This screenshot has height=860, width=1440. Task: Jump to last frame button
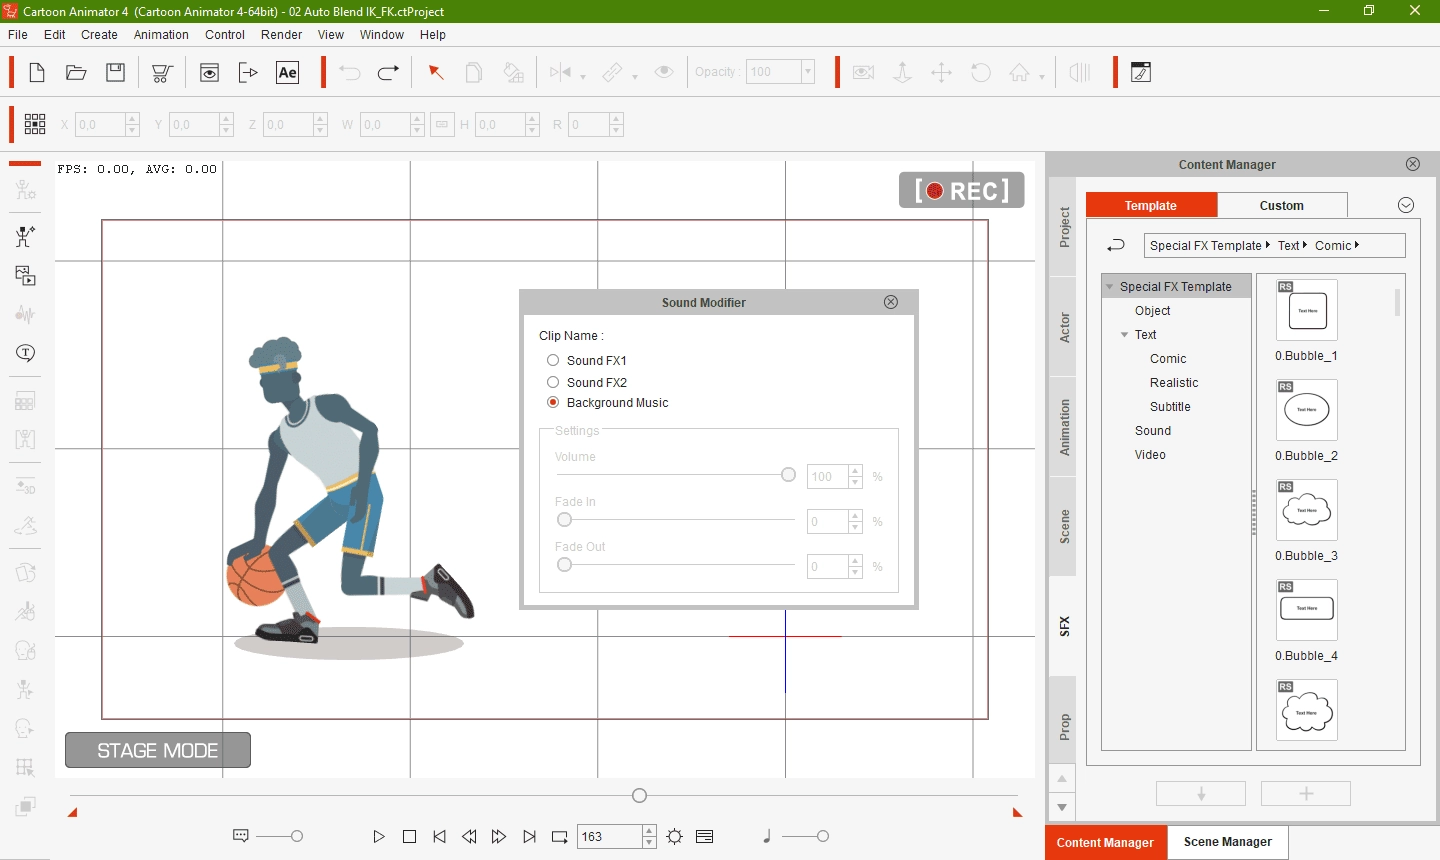coord(529,836)
